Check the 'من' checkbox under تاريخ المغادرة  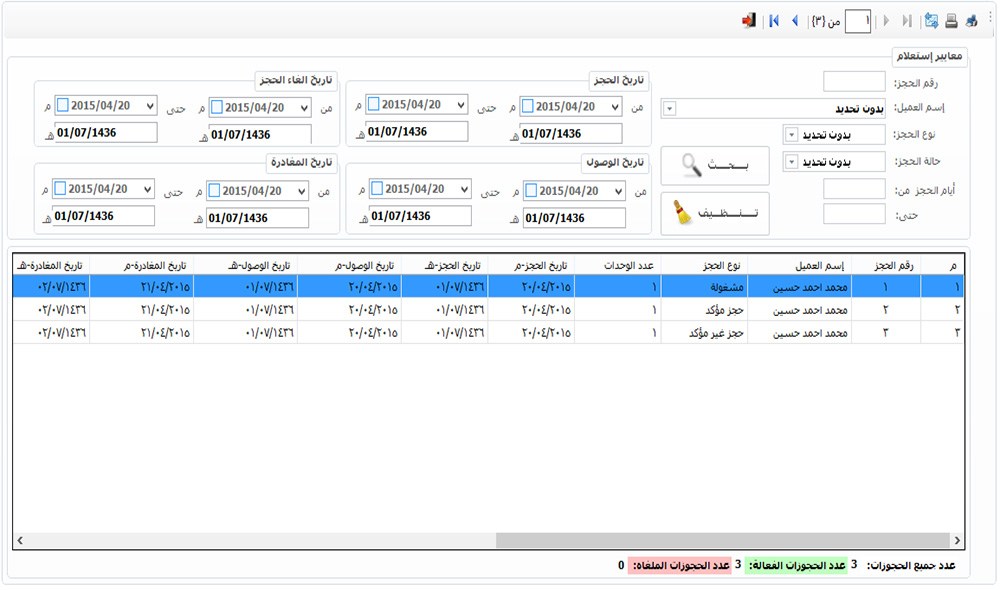click(x=214, y=191)
